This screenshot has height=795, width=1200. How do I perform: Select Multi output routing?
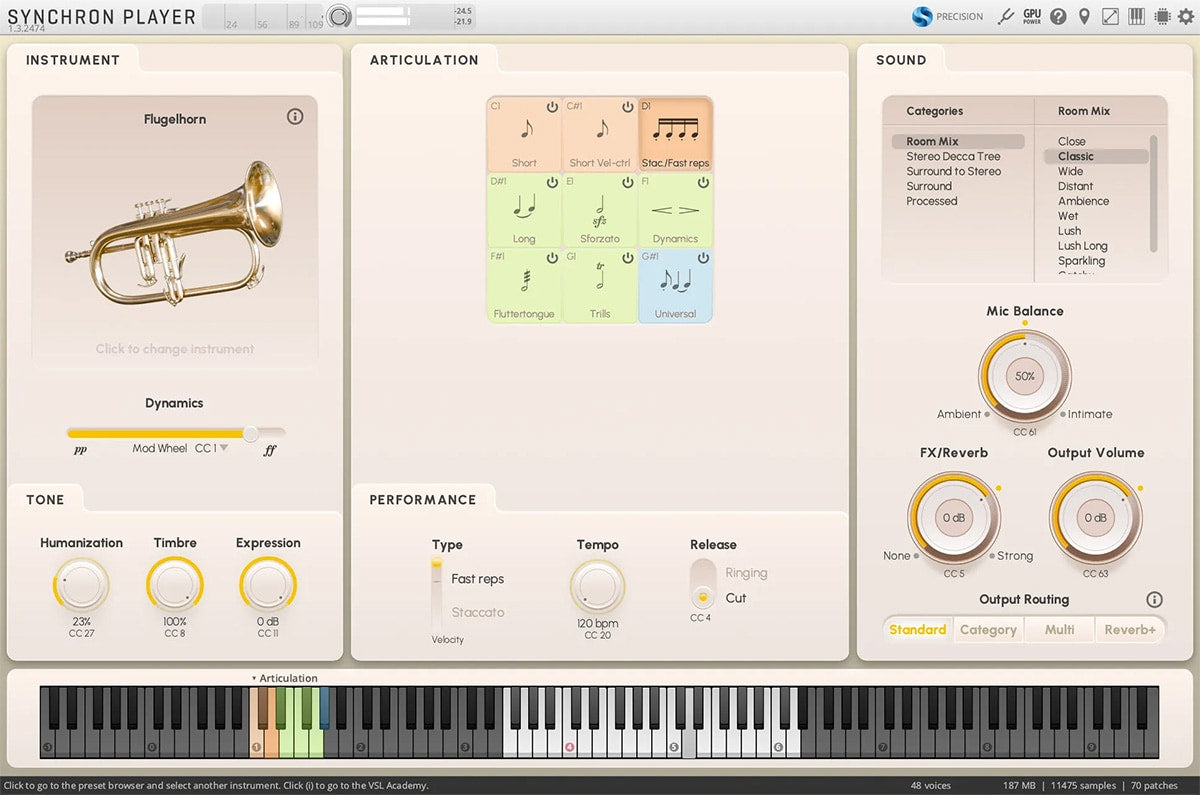coord(1060,630)
